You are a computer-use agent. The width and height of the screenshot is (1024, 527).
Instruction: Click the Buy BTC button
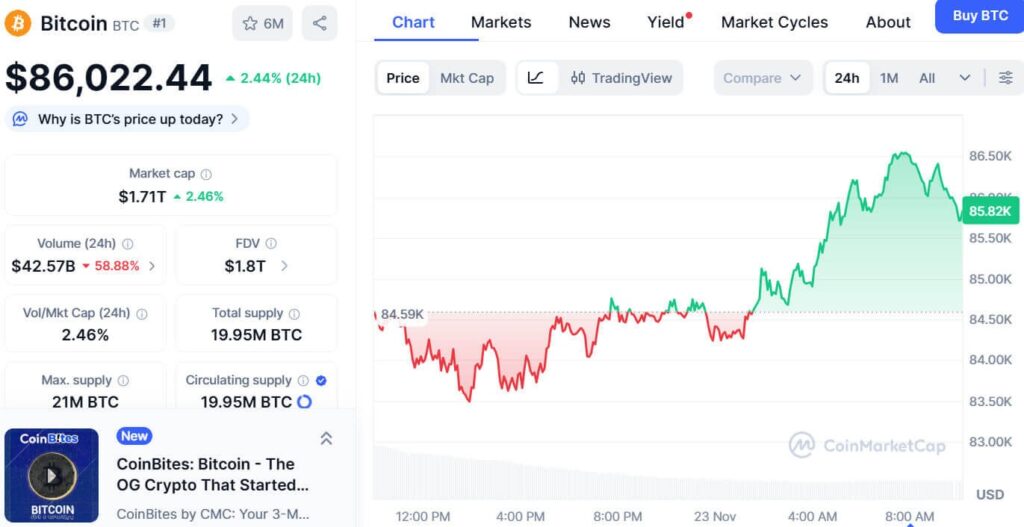pos(979,16)
